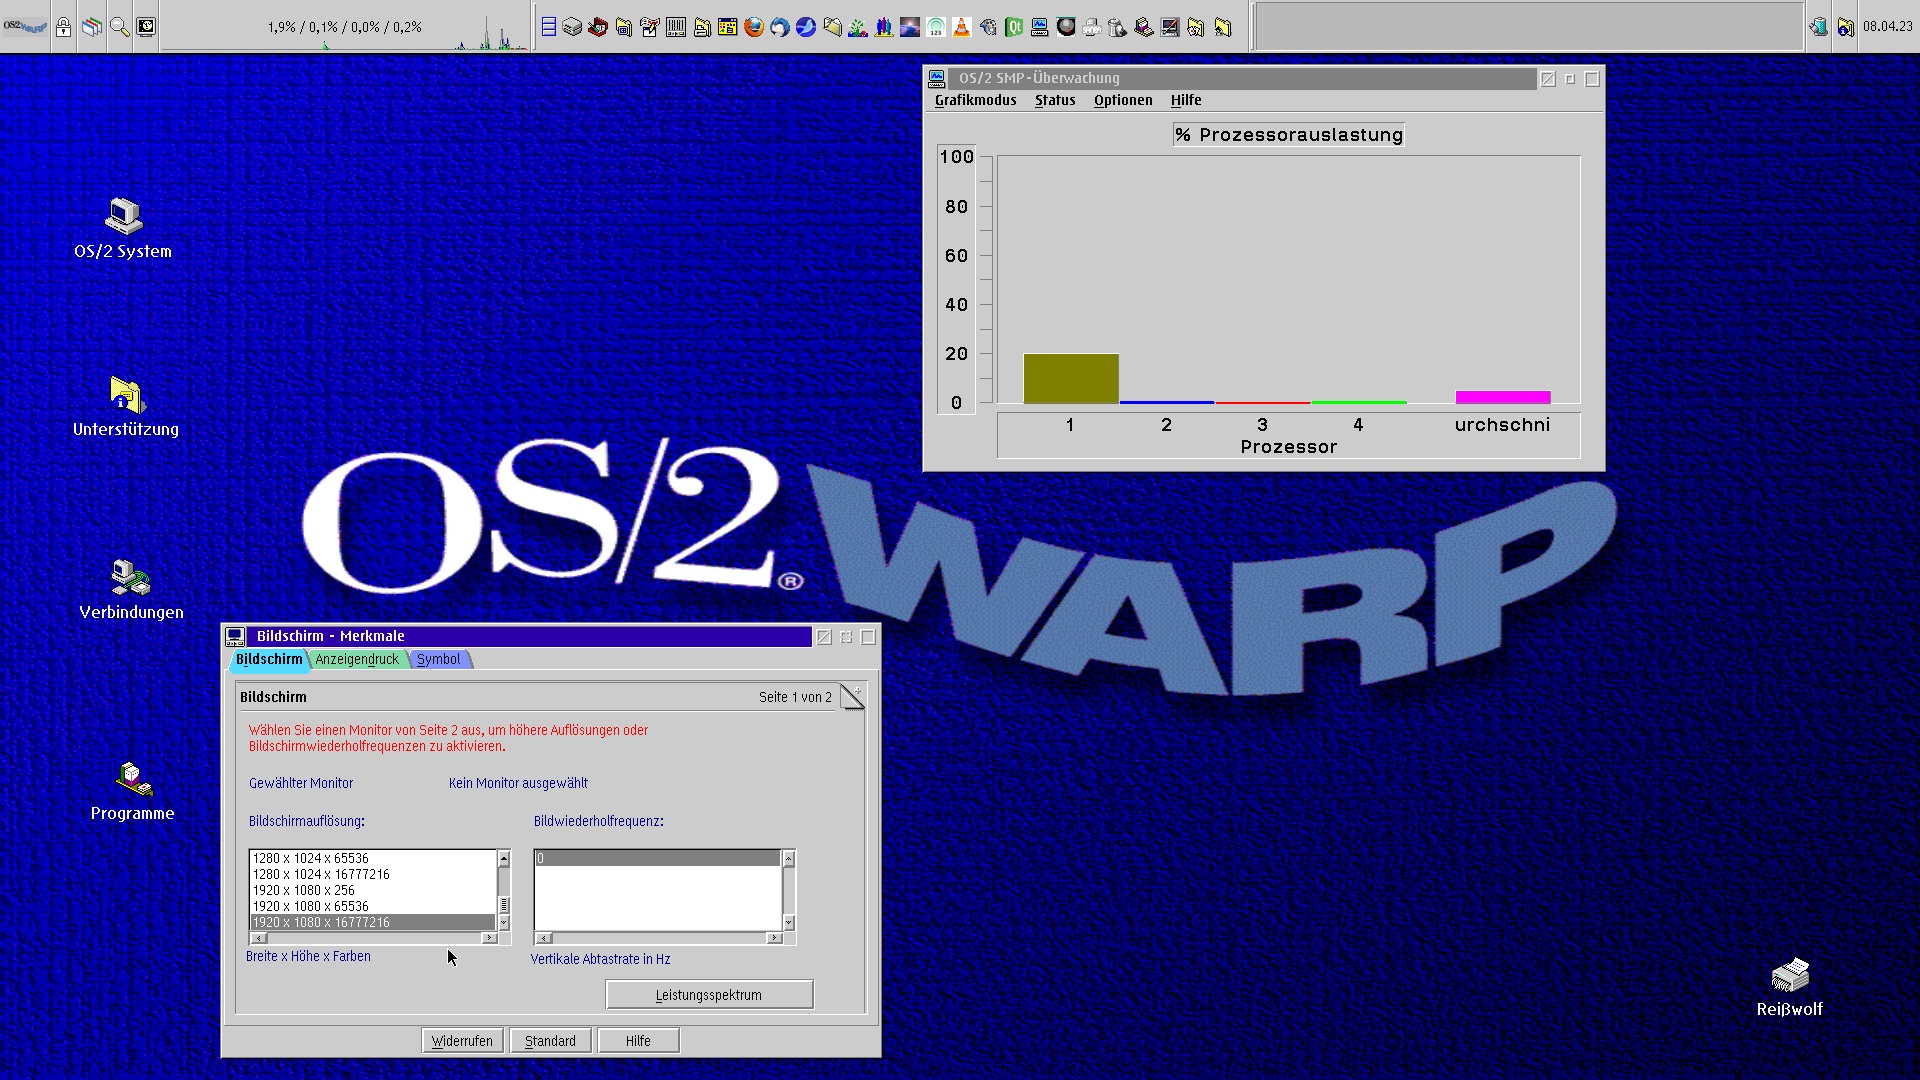The image size is (1920, 1080).
Task: Select resolution 1920 x 1080 x 256
Action: (373, 890)
